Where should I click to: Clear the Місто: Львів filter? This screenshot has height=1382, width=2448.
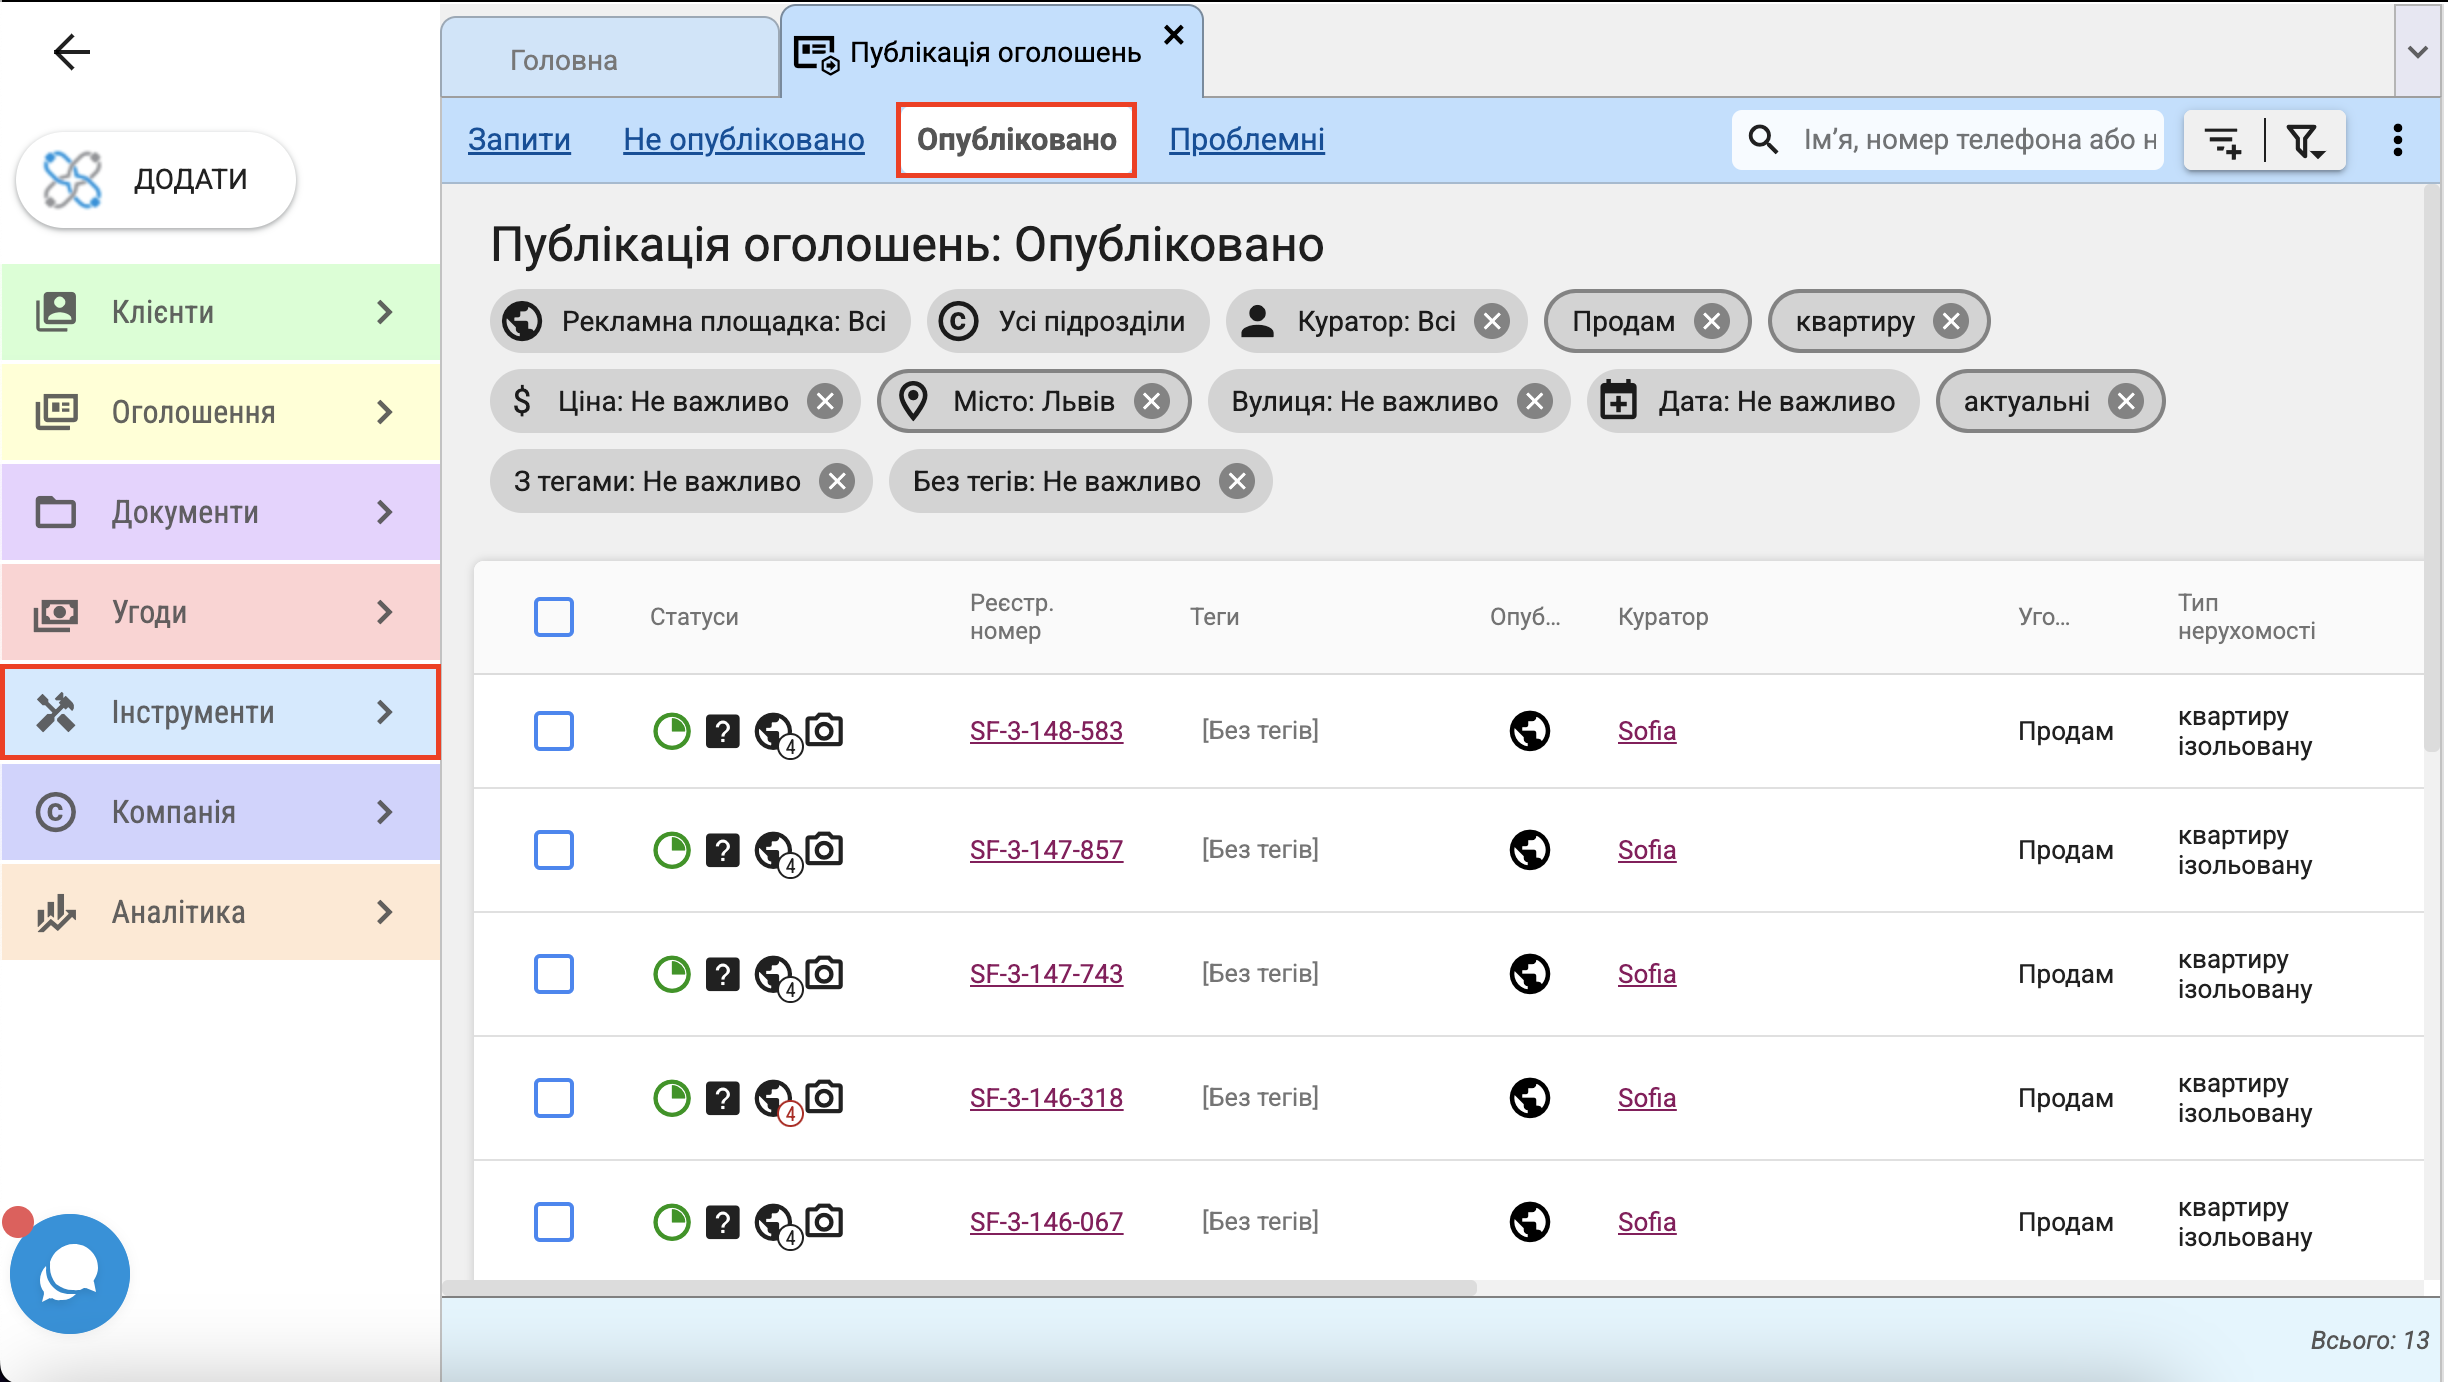point(1152,402)
